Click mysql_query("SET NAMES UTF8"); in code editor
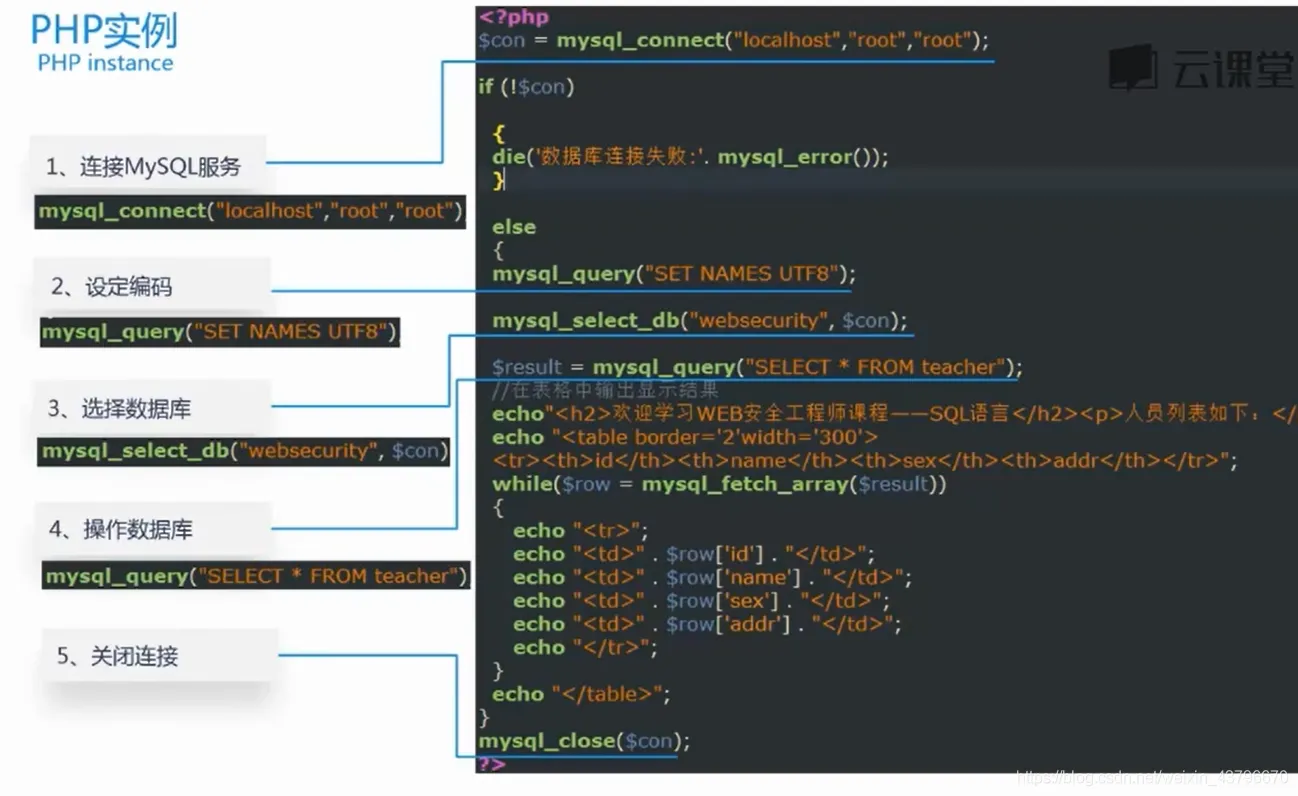Viewport: 1298px width, 796px height. coord(674,273)
